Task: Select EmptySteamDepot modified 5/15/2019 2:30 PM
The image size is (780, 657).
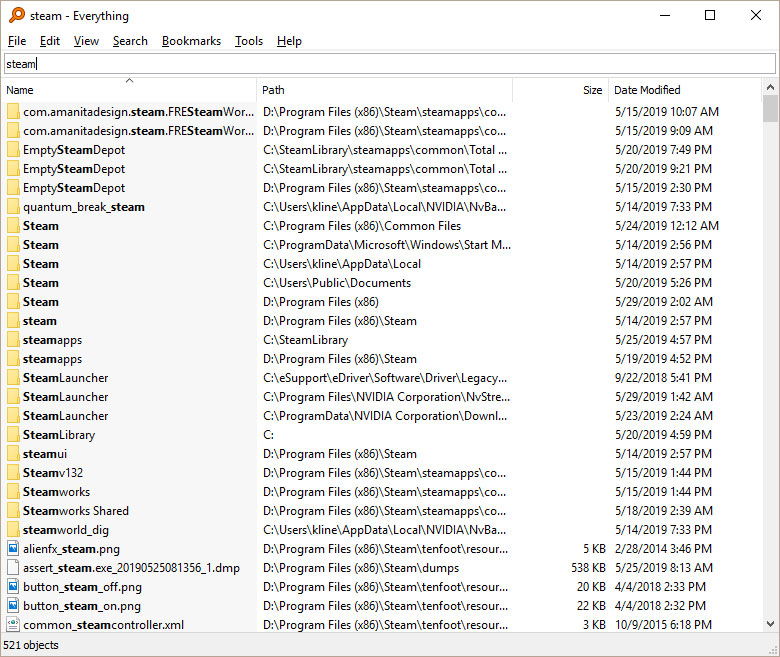Action: (74, 188)
